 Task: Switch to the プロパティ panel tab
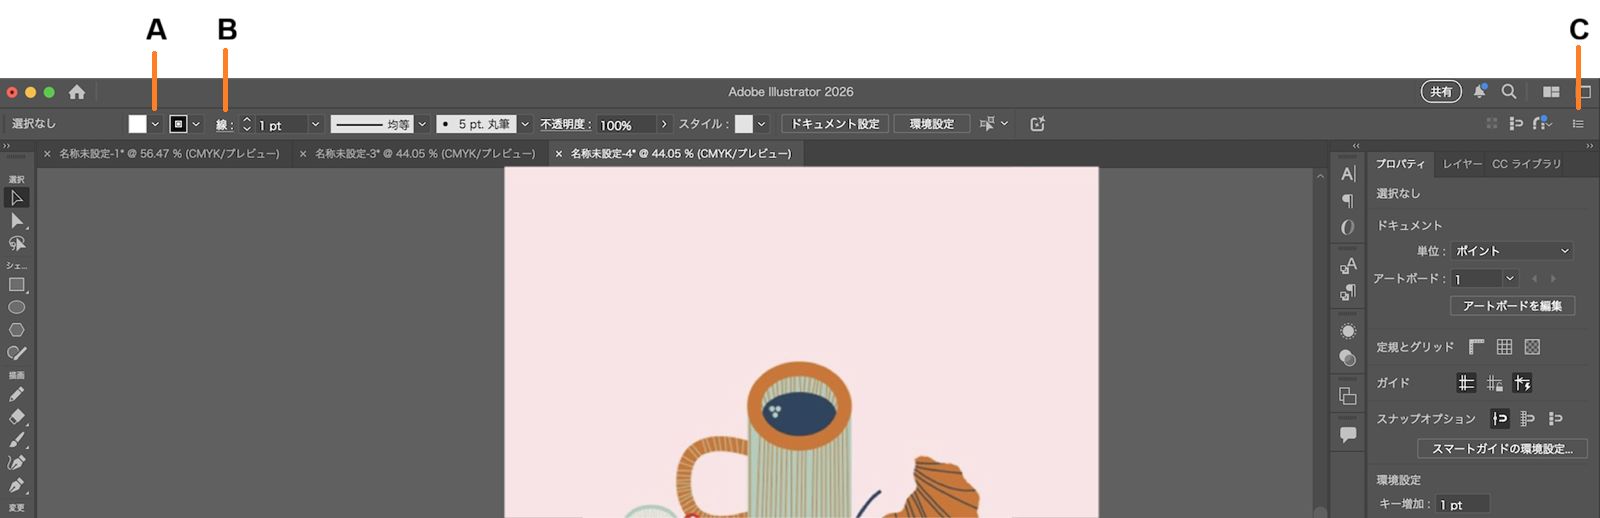click(1400, 164)
